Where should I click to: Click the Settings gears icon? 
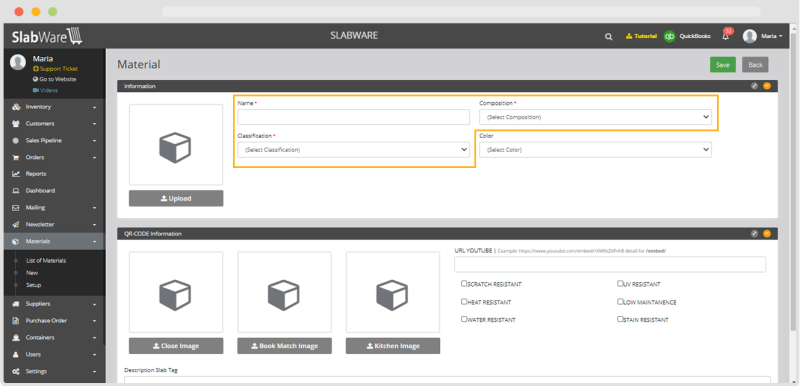(x=16, y=371)
